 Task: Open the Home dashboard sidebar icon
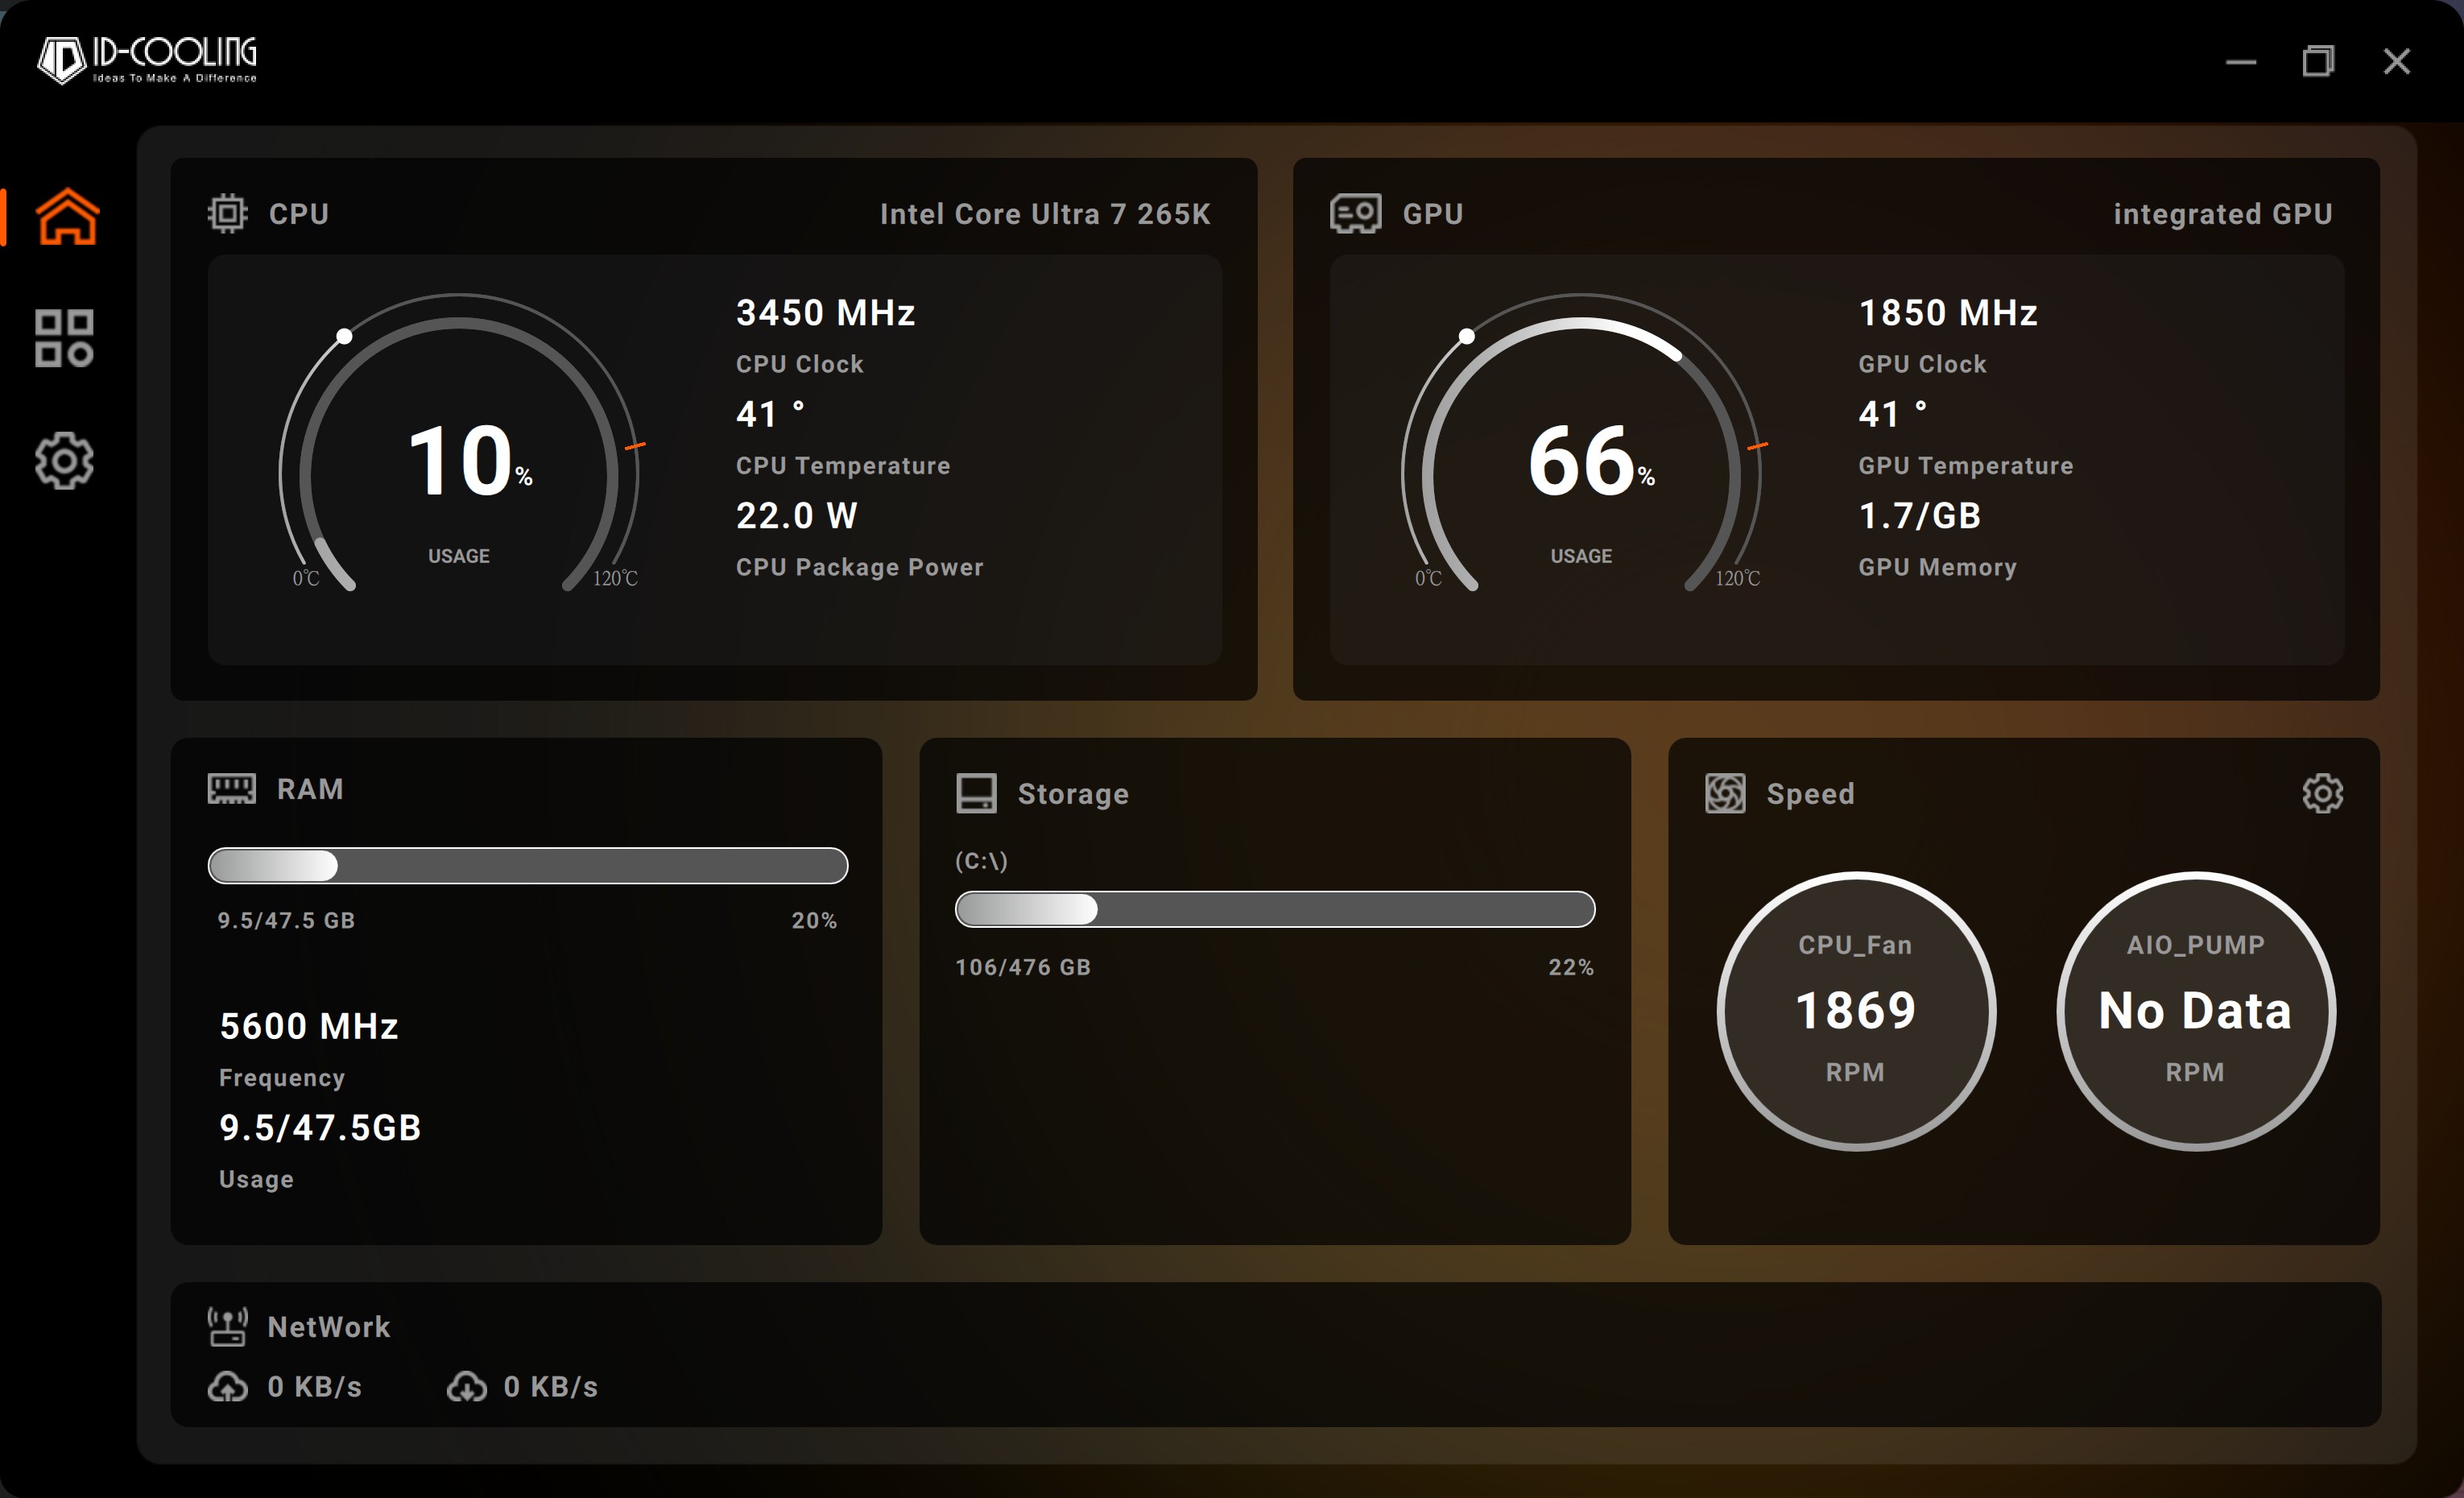coord(67,216)
